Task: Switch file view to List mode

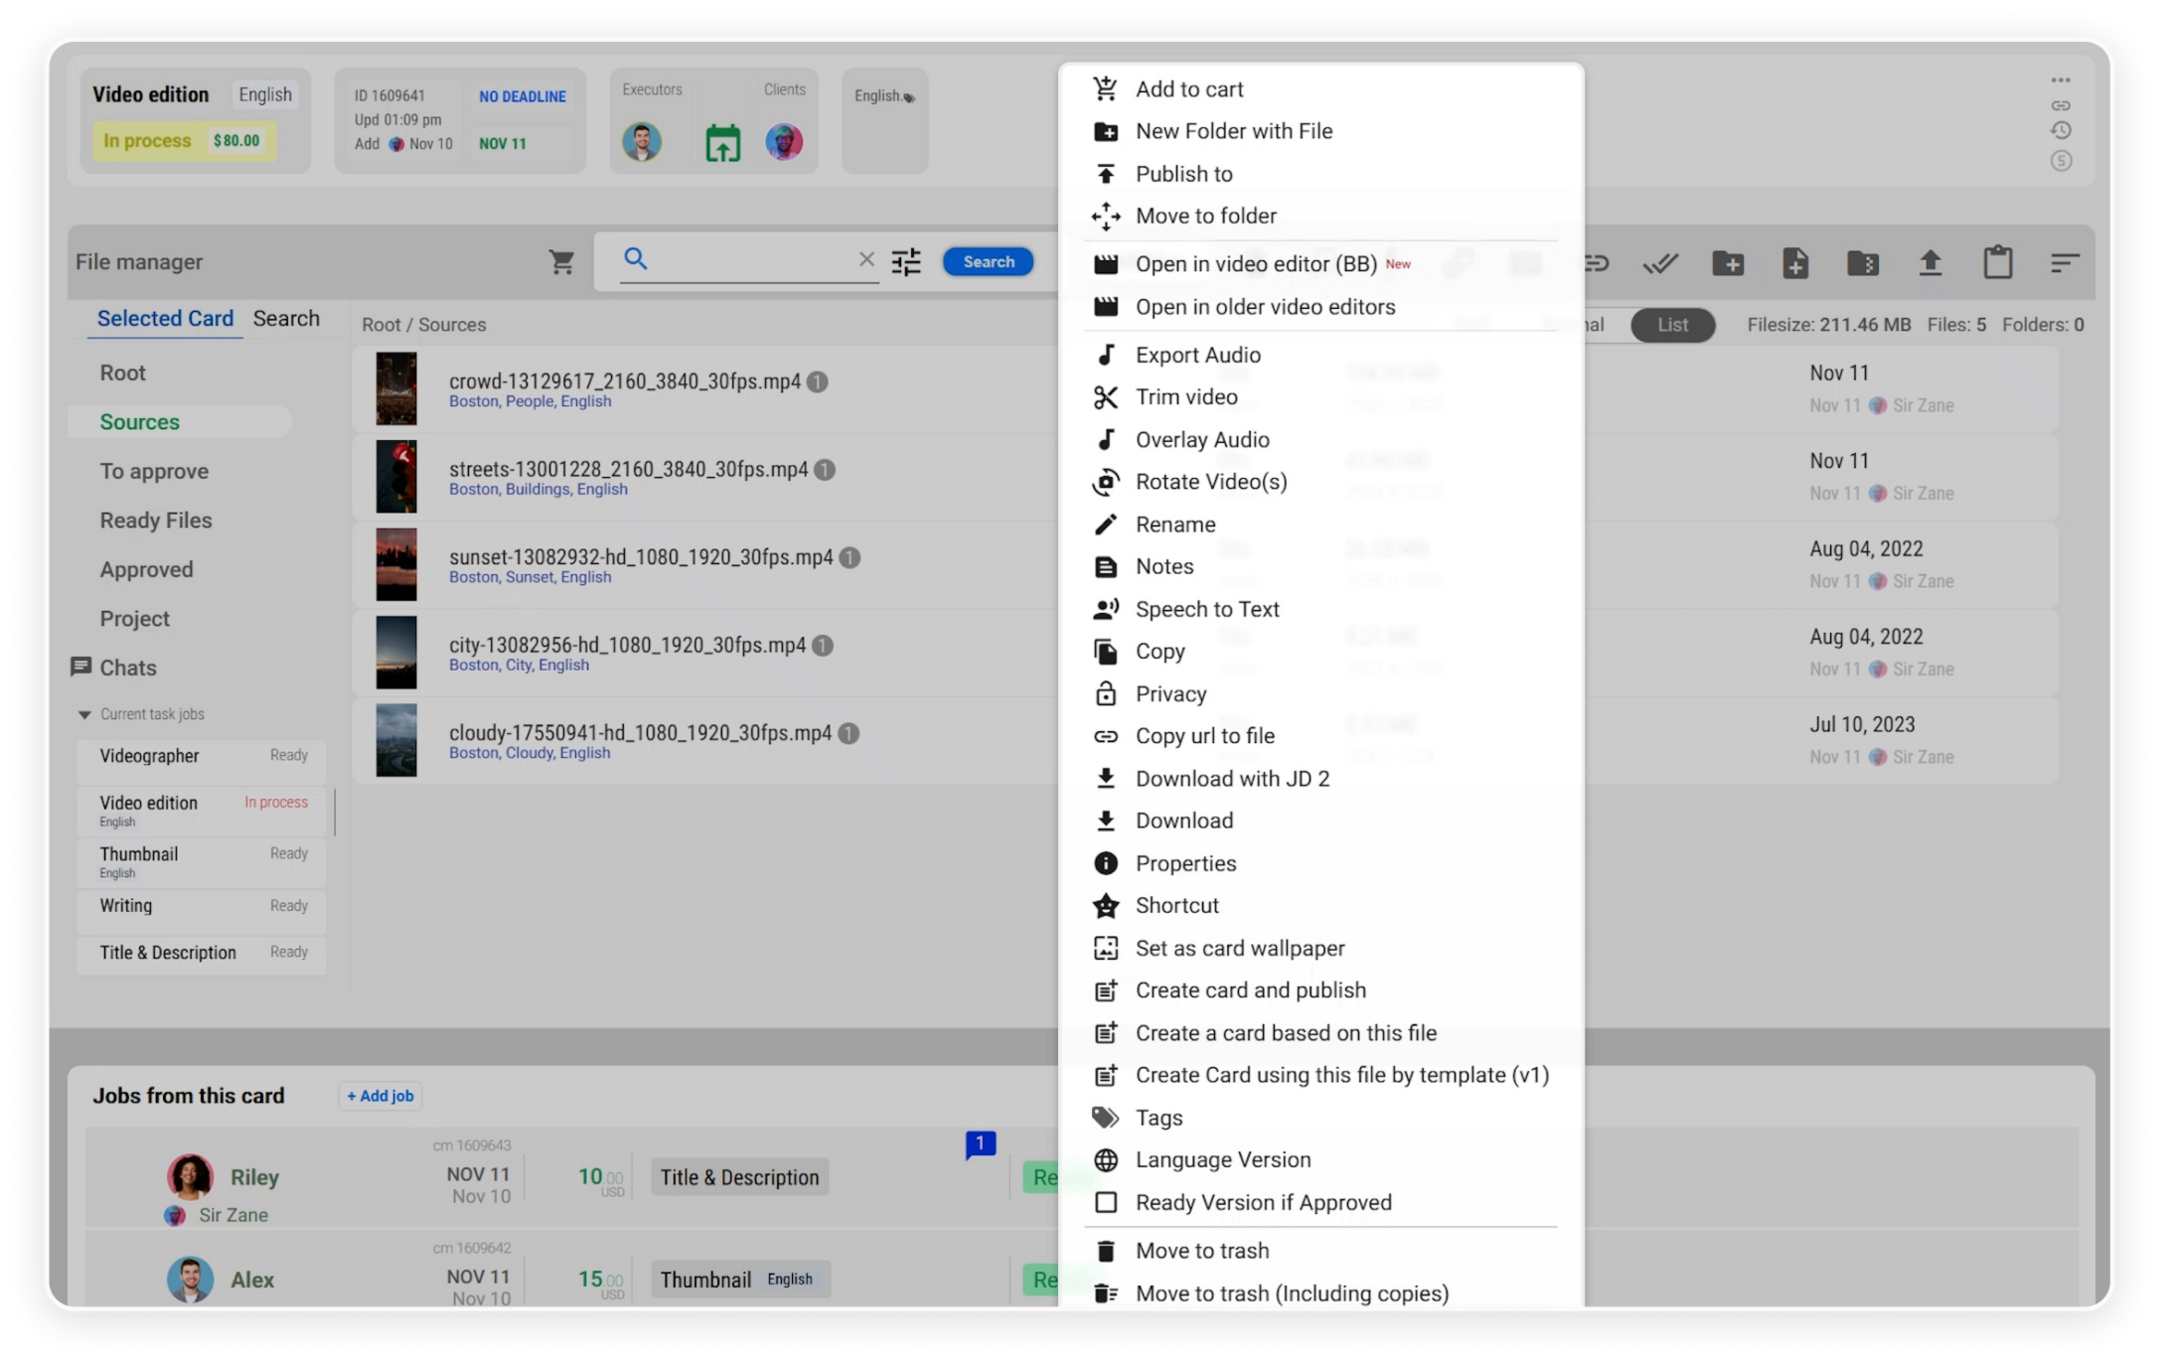Action: (x=1672, y=325)
